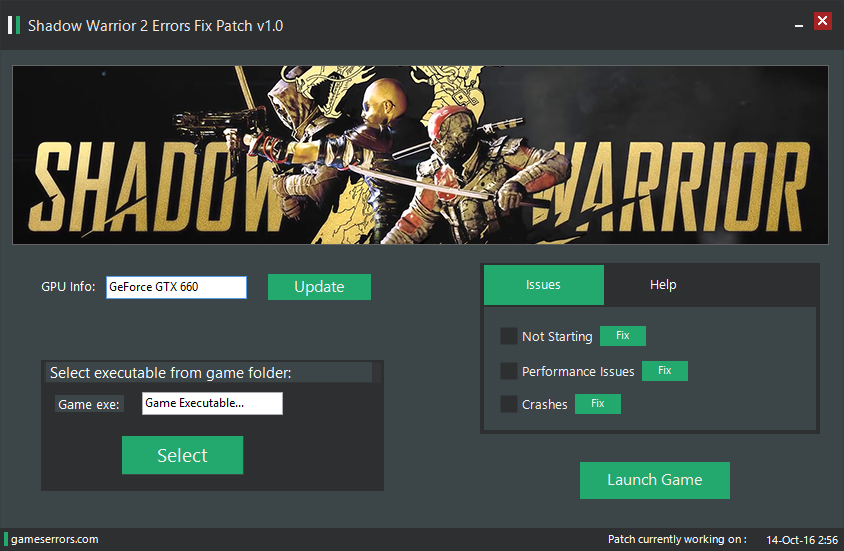Tick the Performance Issues checkbox
The width and height of the screenshot is (844, 551).
pyautogui.click(x=509, y=371)
